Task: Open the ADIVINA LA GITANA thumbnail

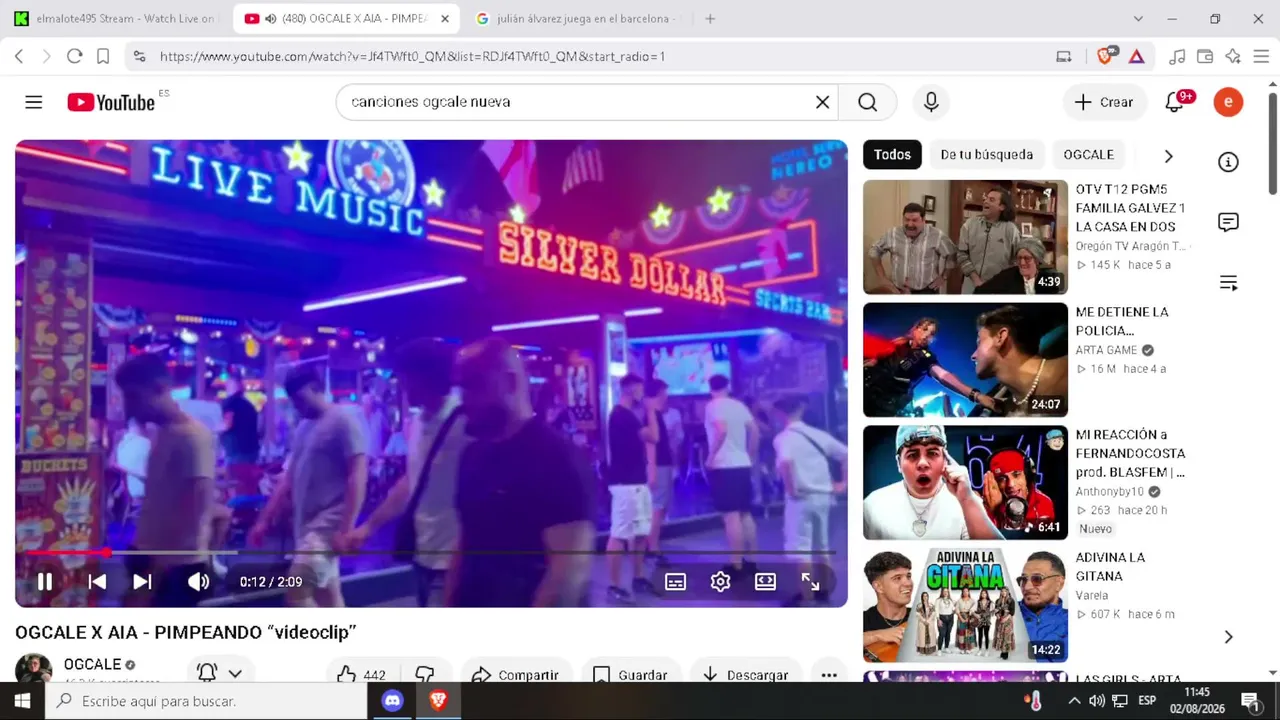Action: pos(965,605)
